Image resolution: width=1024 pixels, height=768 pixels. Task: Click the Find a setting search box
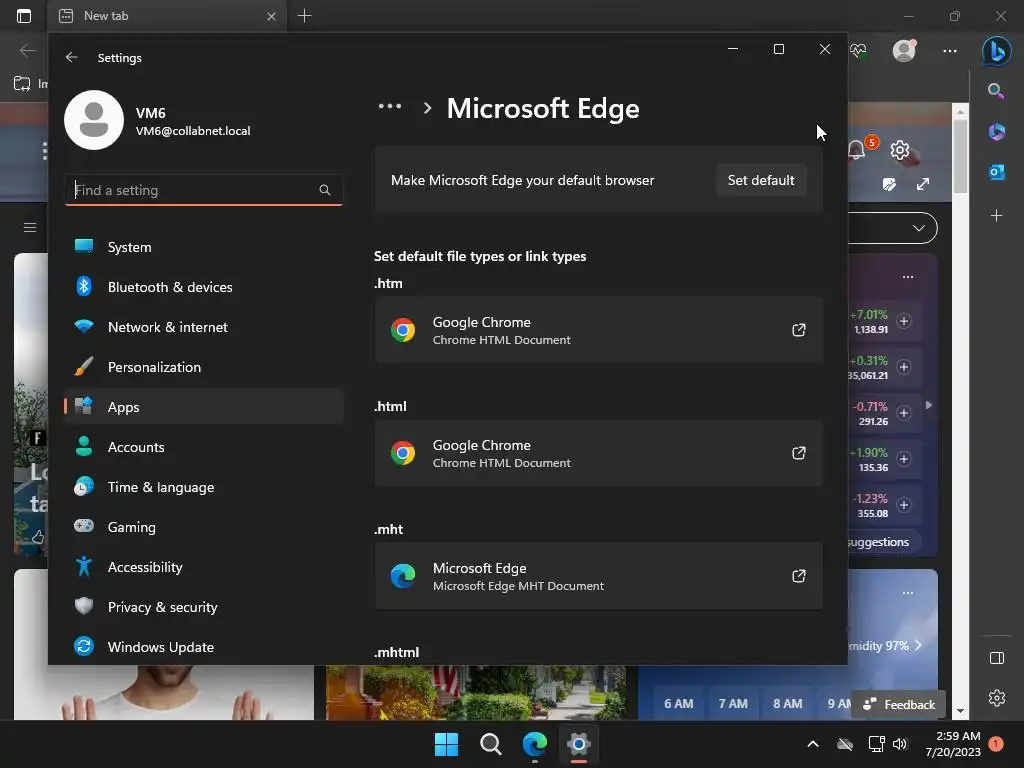click(x=204, y=190)
